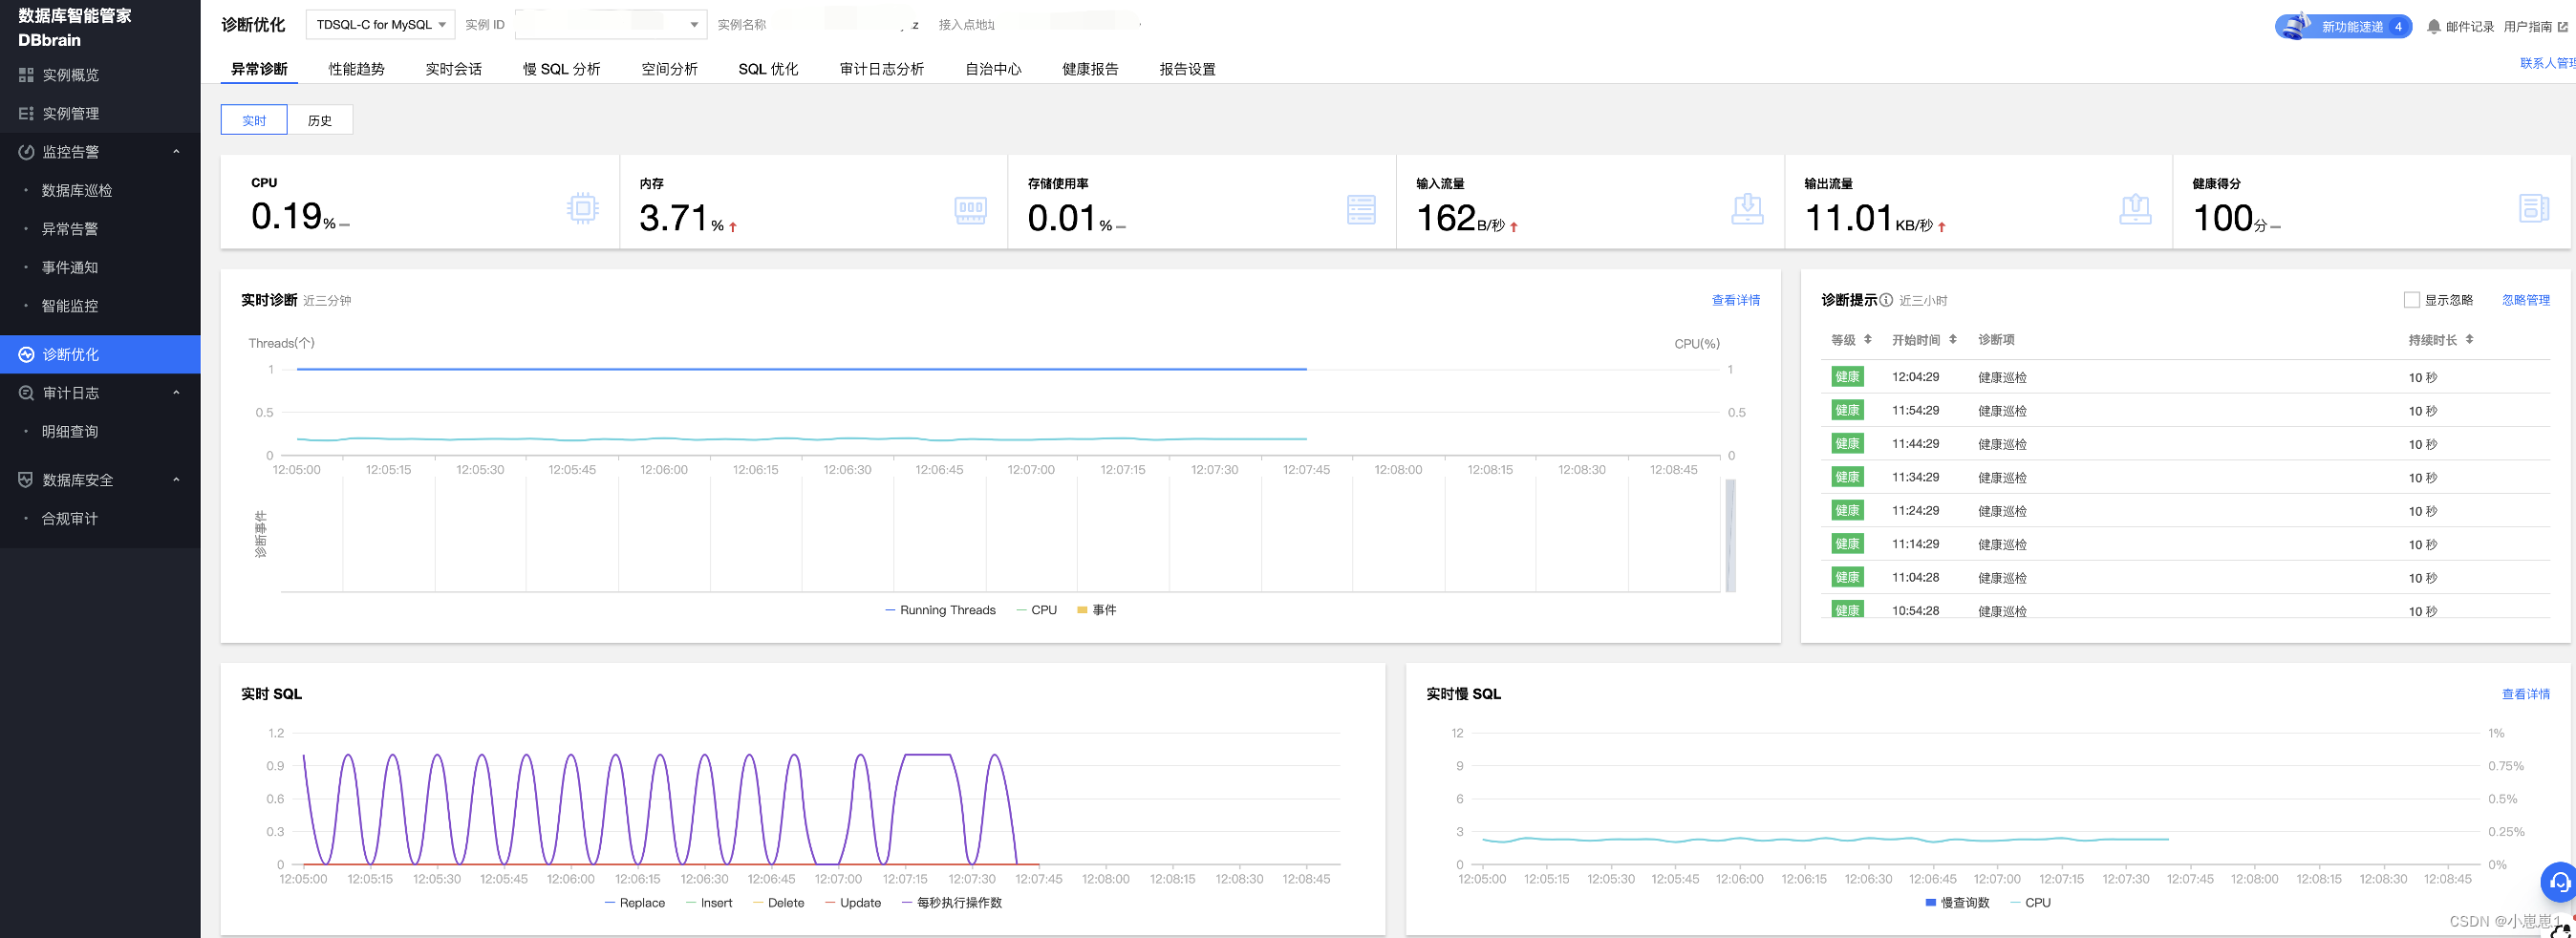The image size is (2576, 938).
Task: Sort by 等级 column arrows
Action: pos(1868,340)
